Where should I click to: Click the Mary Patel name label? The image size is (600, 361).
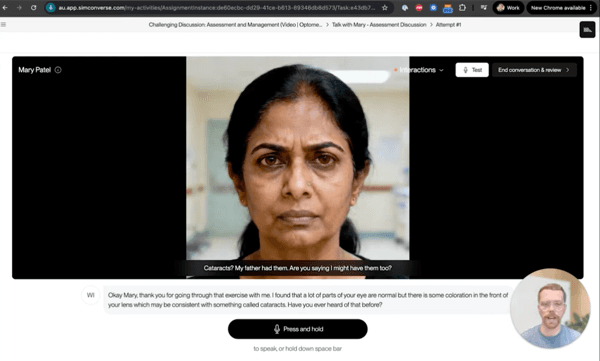(34, 70)
